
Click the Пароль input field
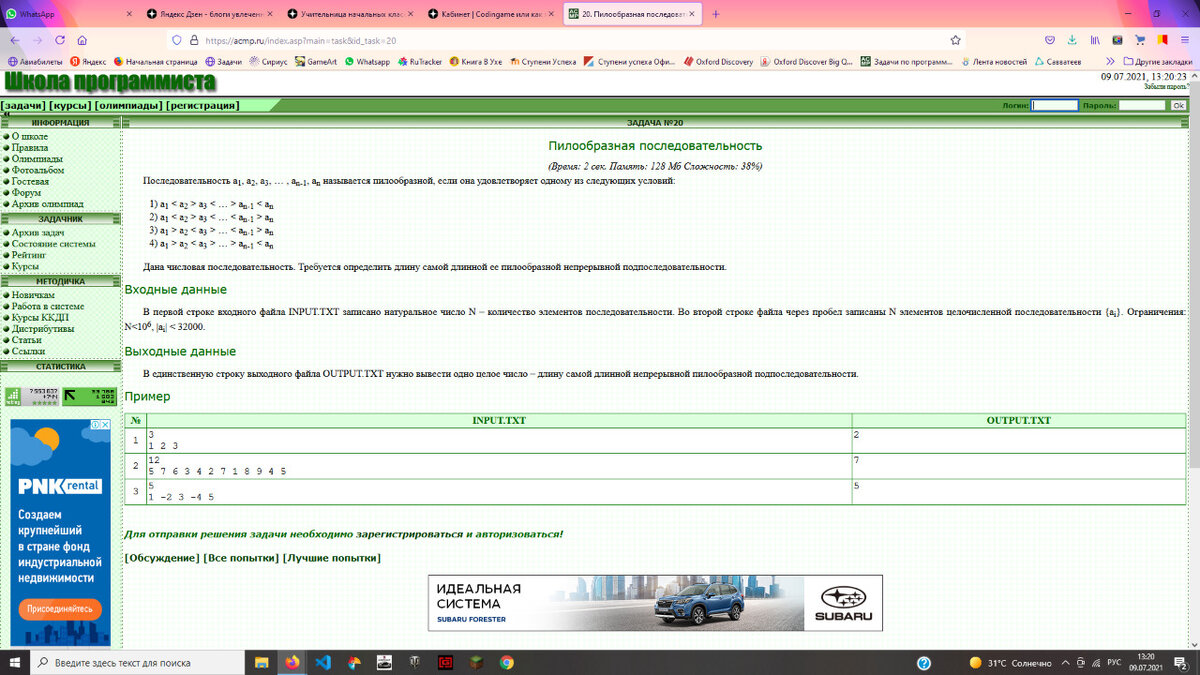(1142, 105)
